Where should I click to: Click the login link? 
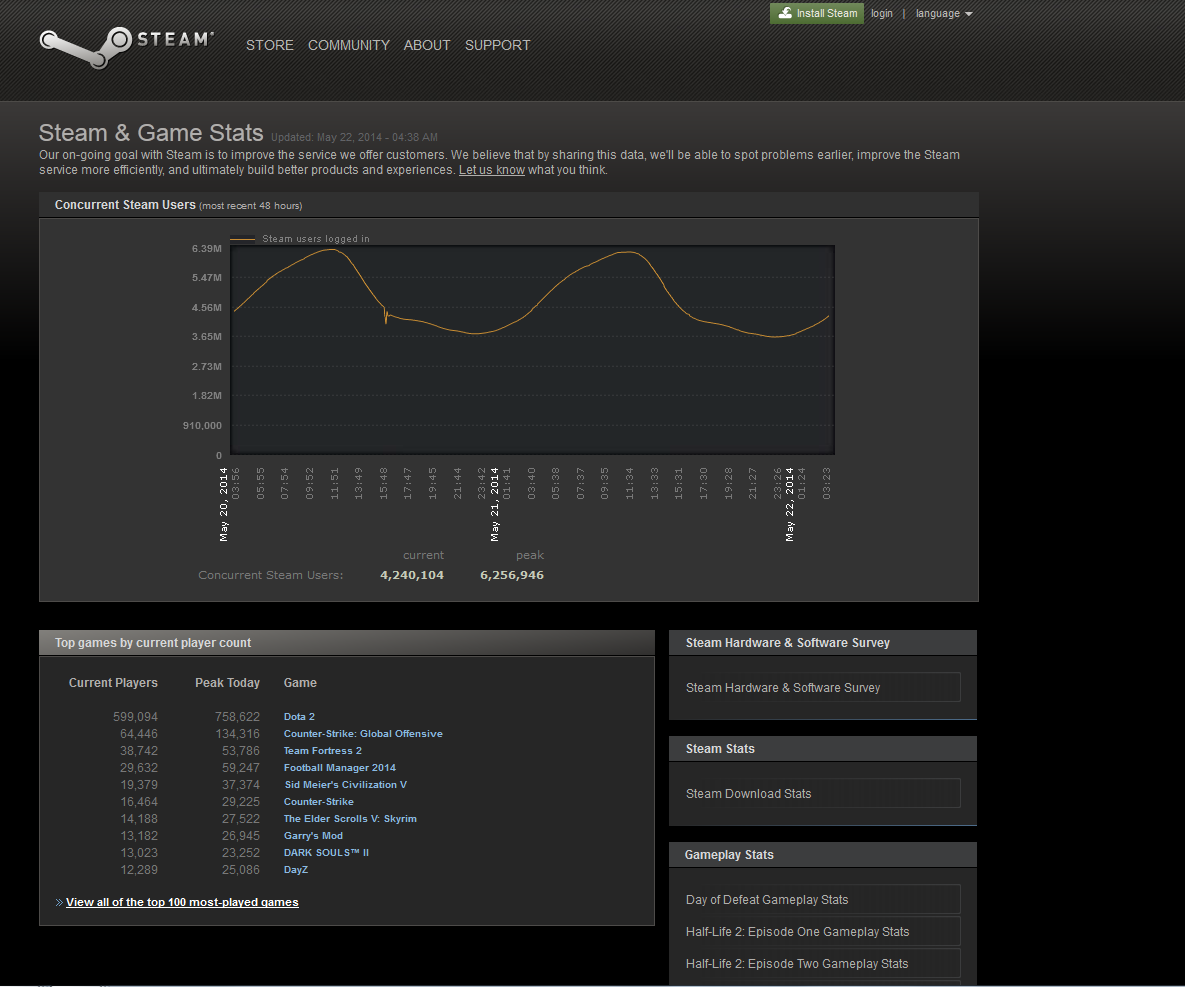[x=881, y=14]
